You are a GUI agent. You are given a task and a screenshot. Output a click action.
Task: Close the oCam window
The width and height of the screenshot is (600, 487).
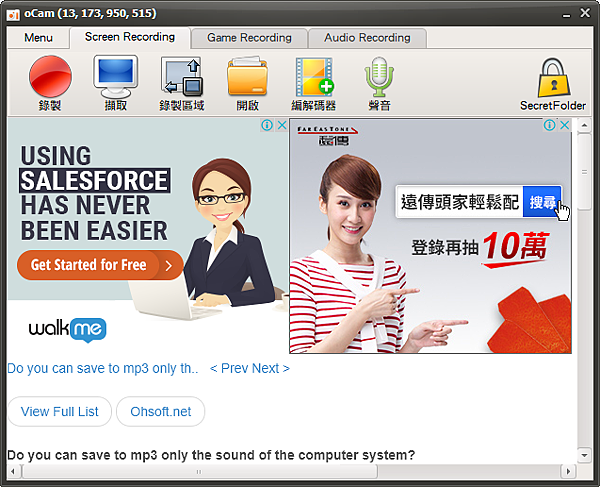pos(585,13)
